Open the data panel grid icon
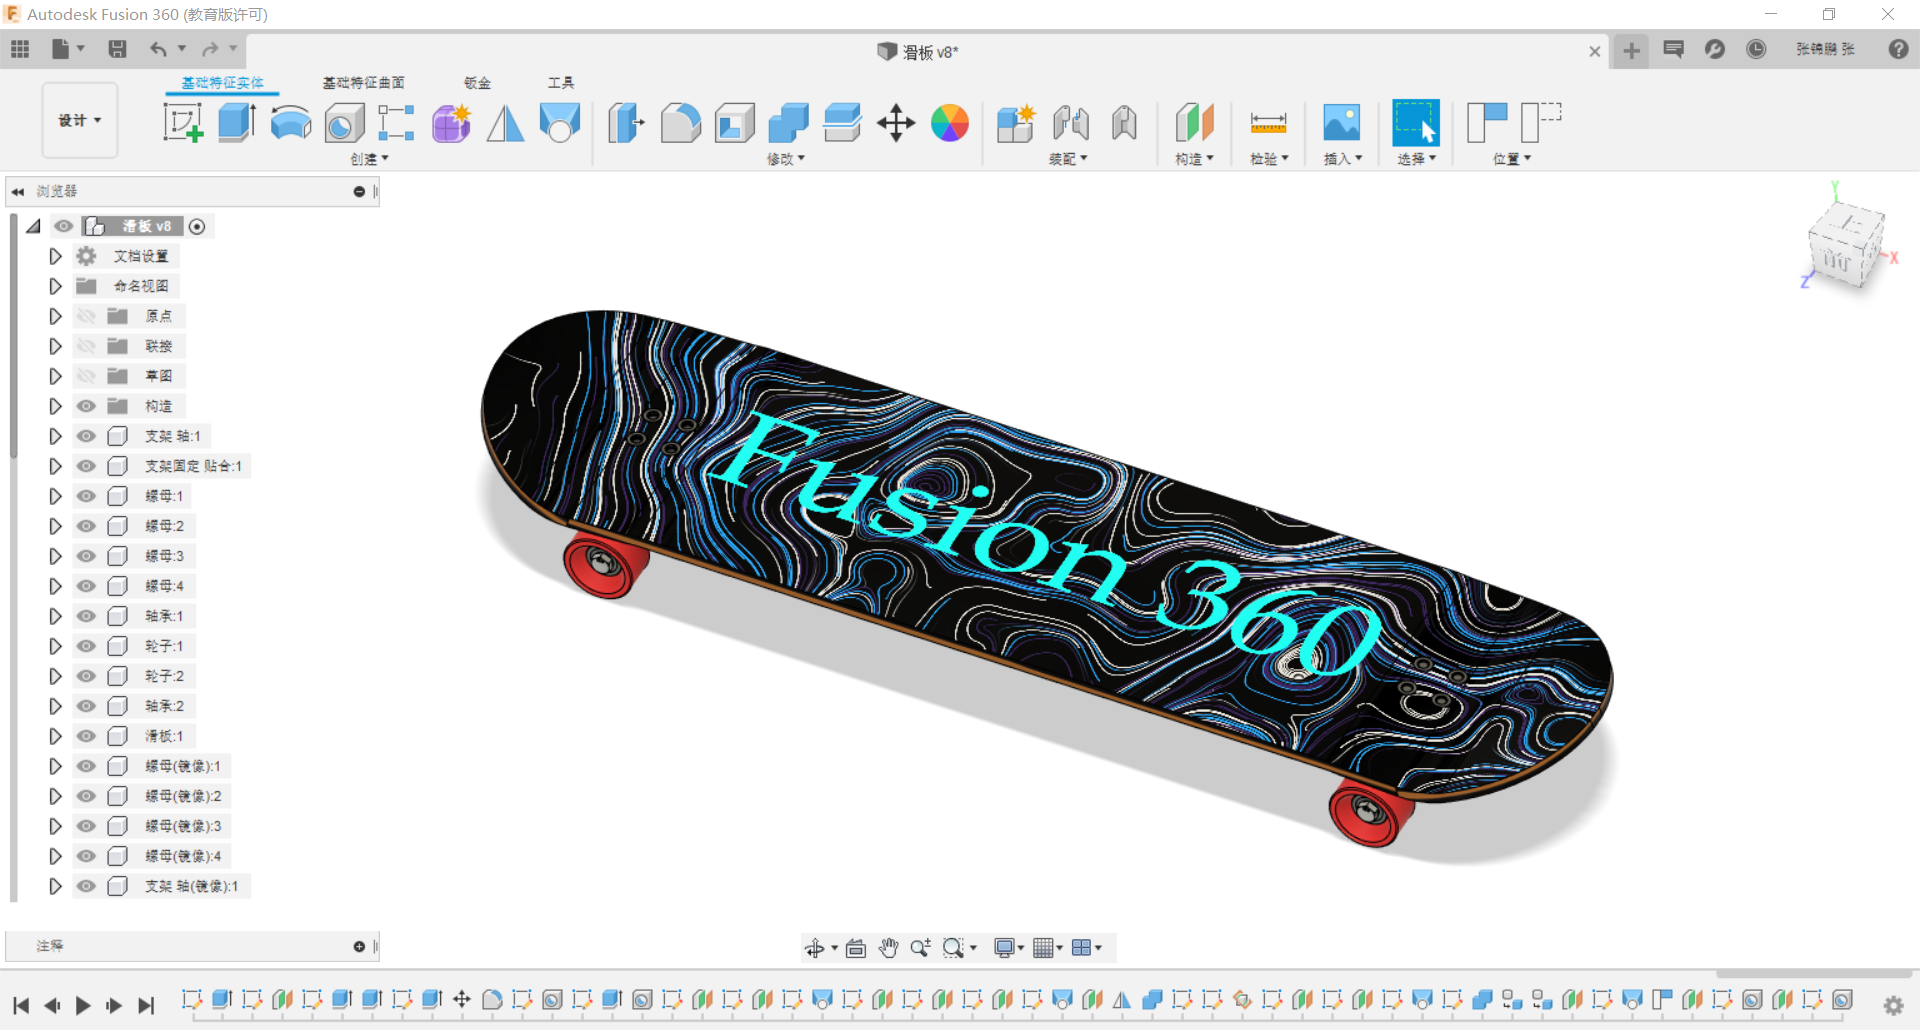 tap(20, 49)
